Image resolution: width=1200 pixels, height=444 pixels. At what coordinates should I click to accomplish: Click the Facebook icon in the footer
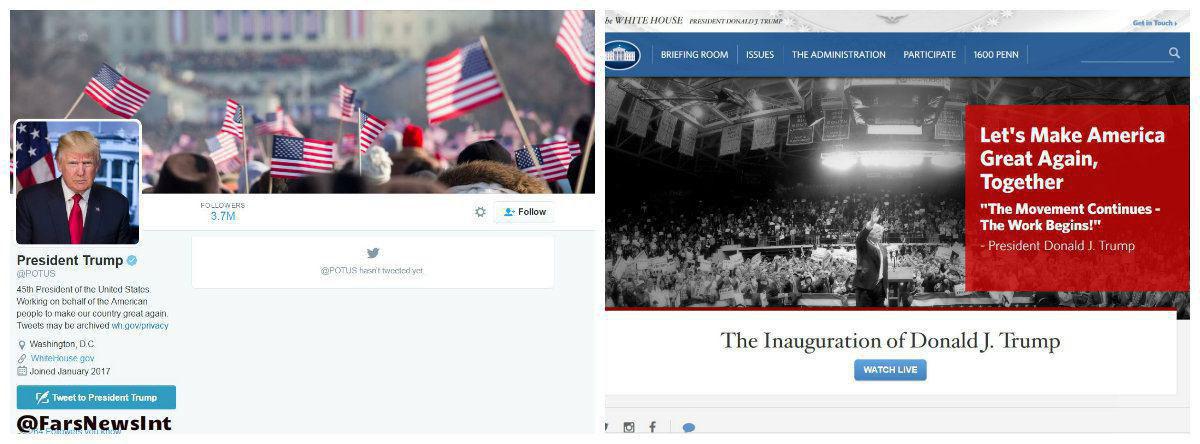tap(652, 427)
